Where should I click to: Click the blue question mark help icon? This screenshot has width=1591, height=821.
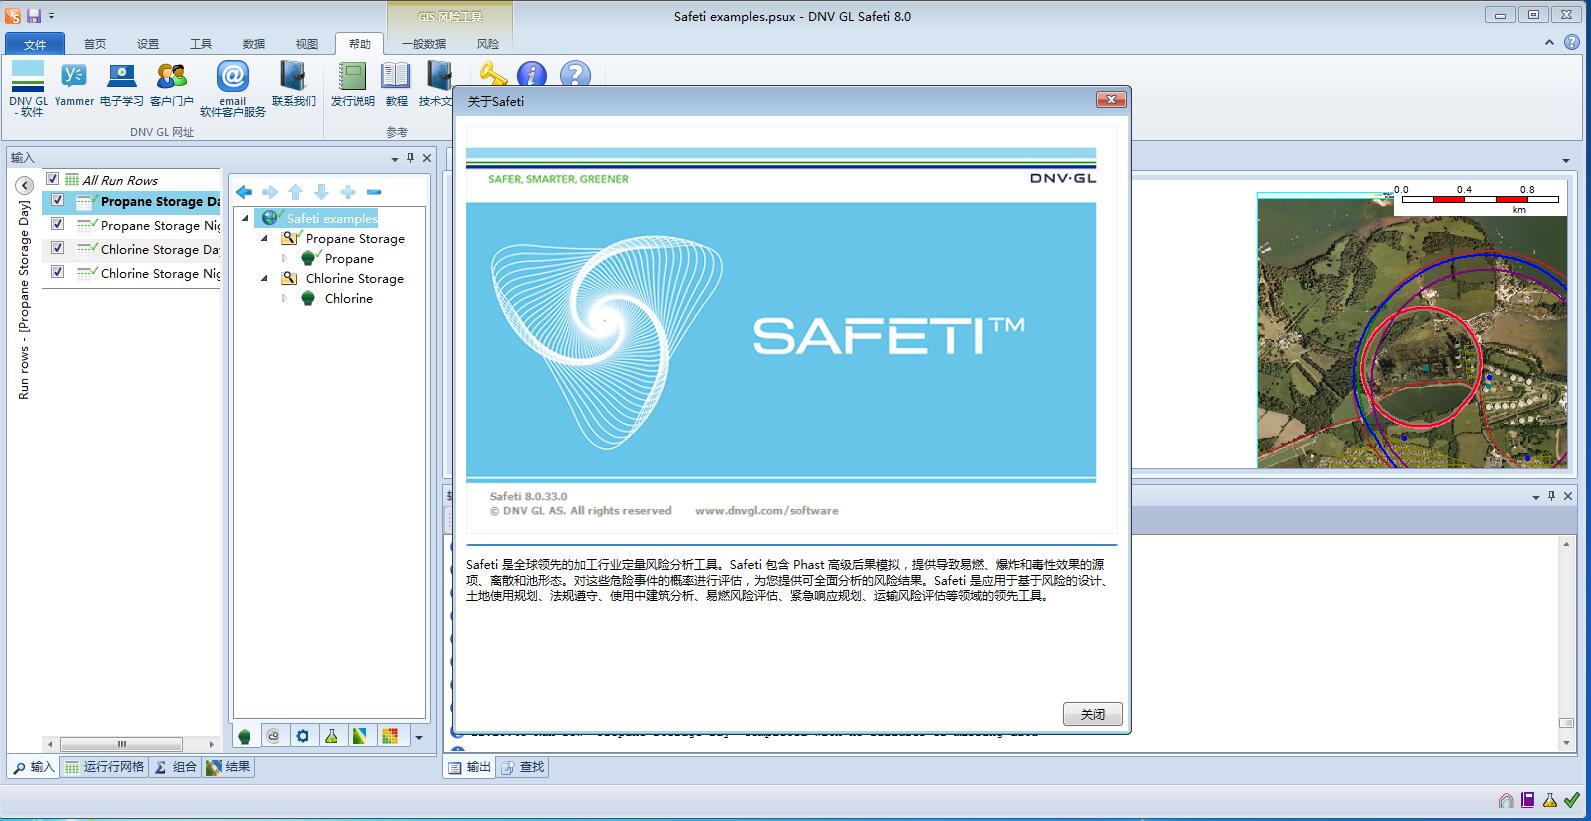click(x=575, y=75)
